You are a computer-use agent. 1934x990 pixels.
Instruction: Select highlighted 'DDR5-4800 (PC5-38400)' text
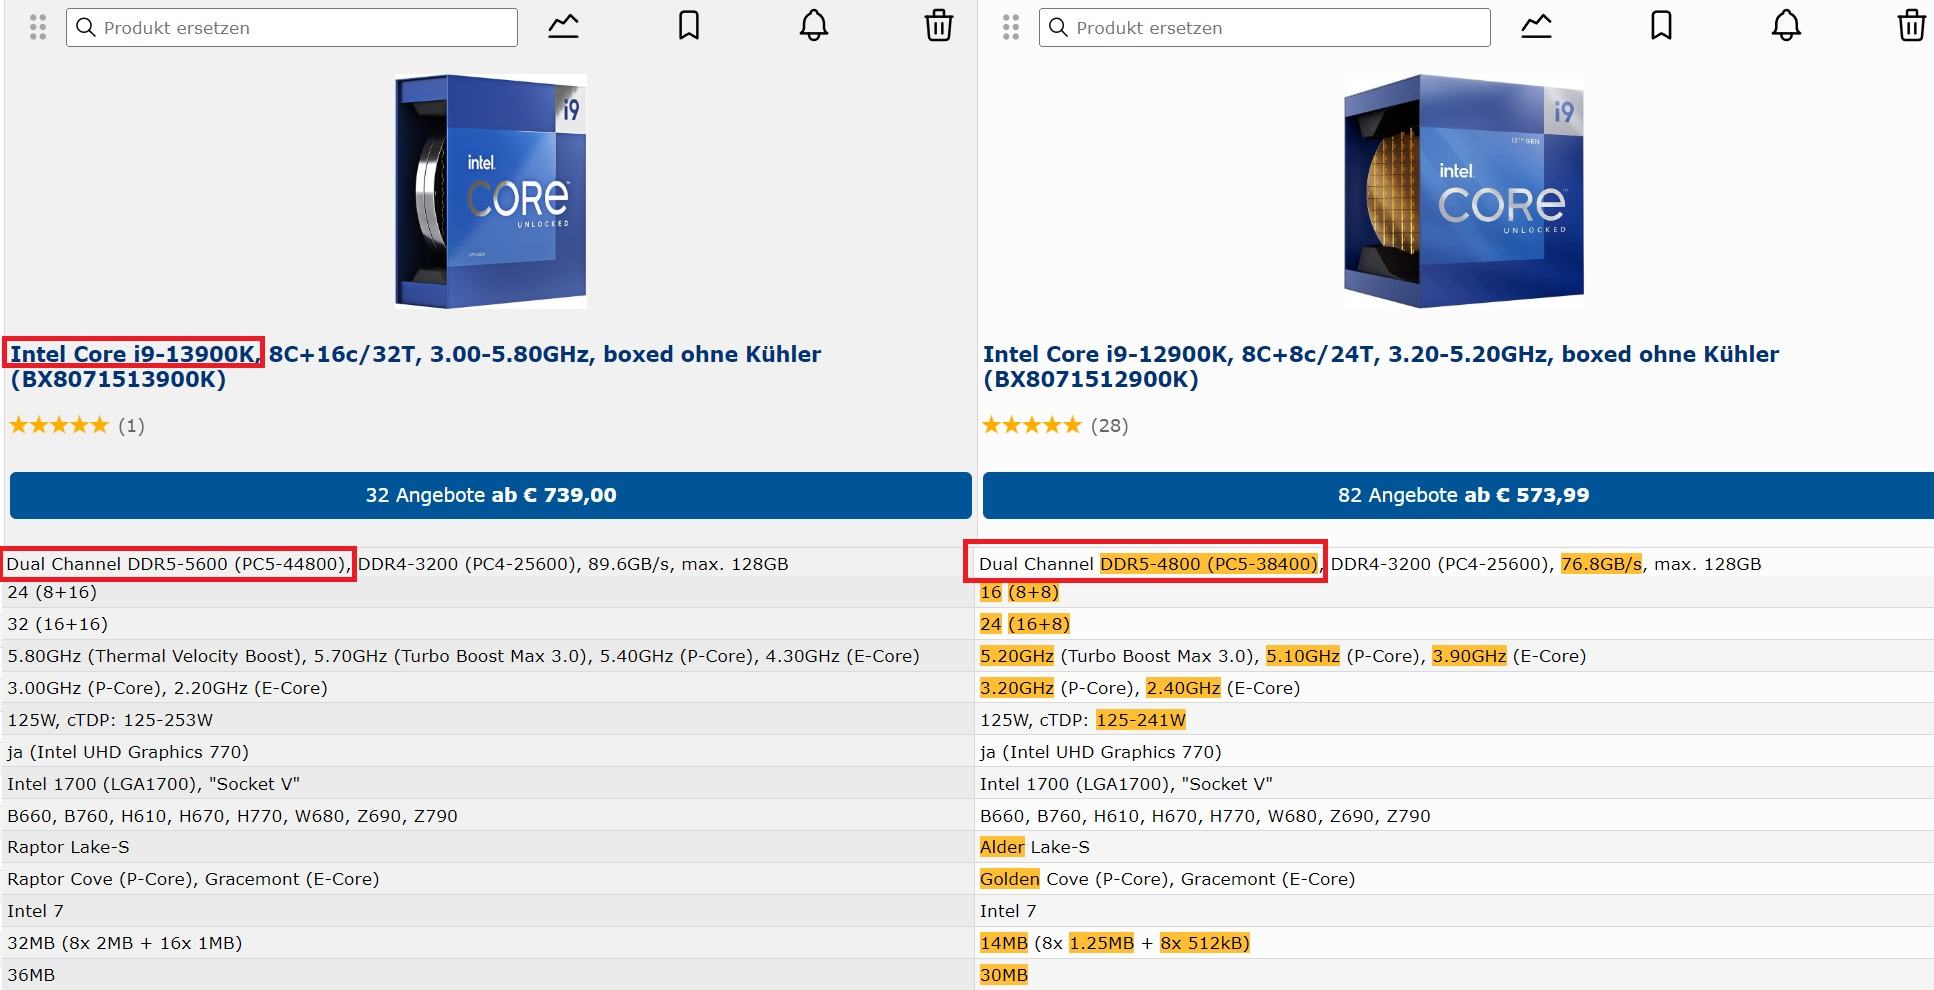tap(1209, 564)
